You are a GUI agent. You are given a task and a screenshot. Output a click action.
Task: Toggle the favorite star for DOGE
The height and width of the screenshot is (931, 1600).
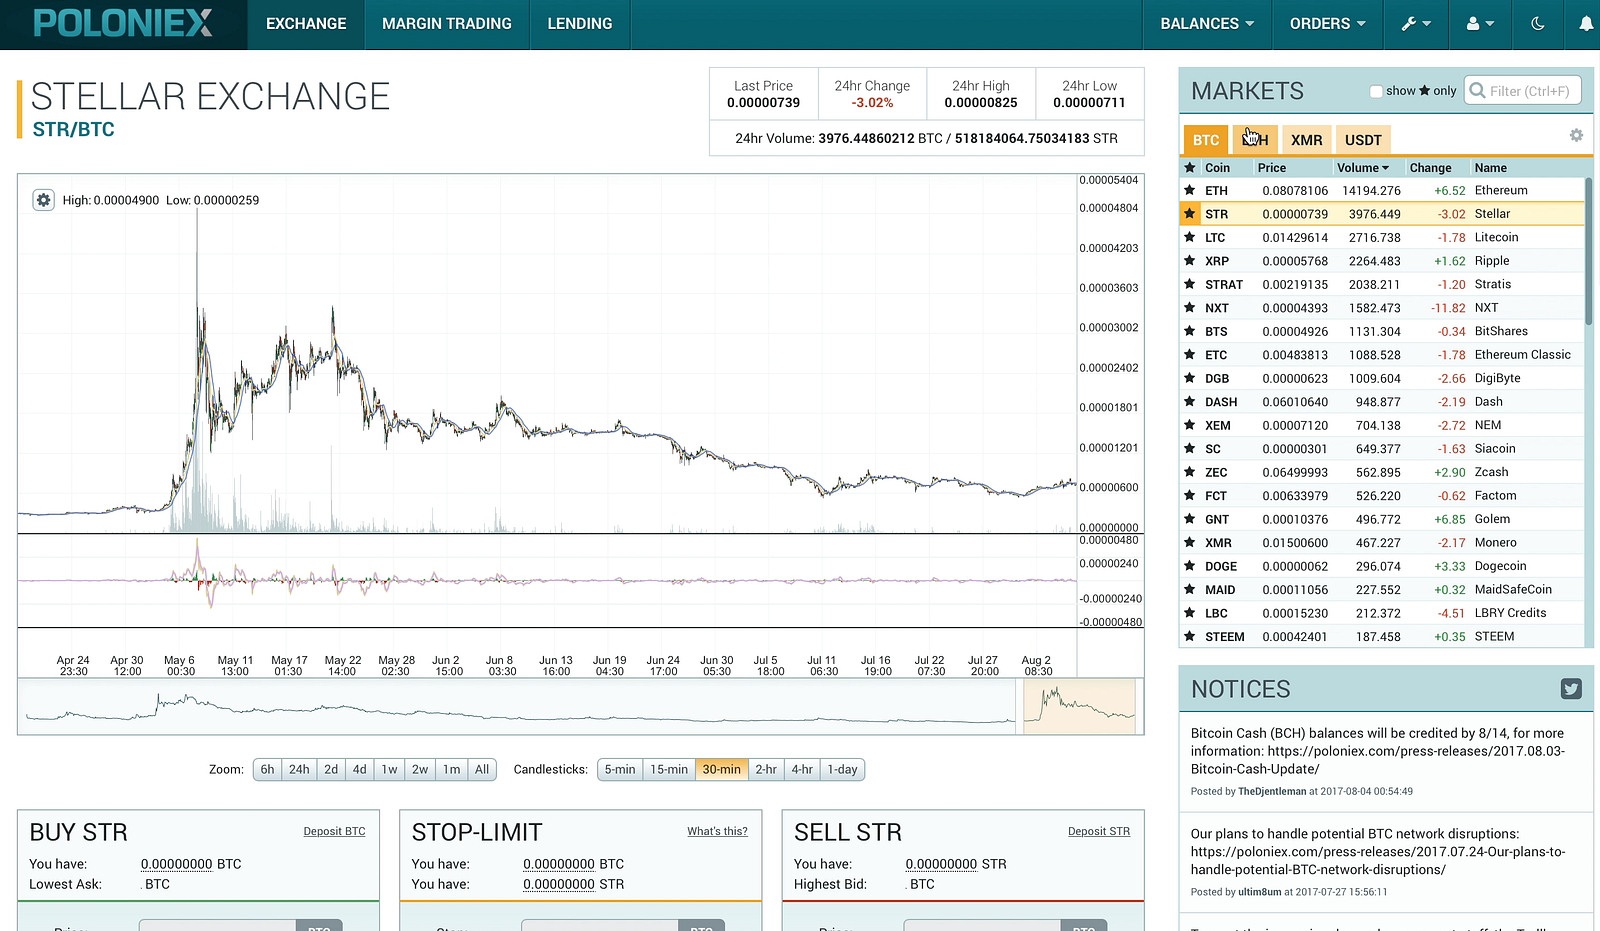tap(1190, 566)
